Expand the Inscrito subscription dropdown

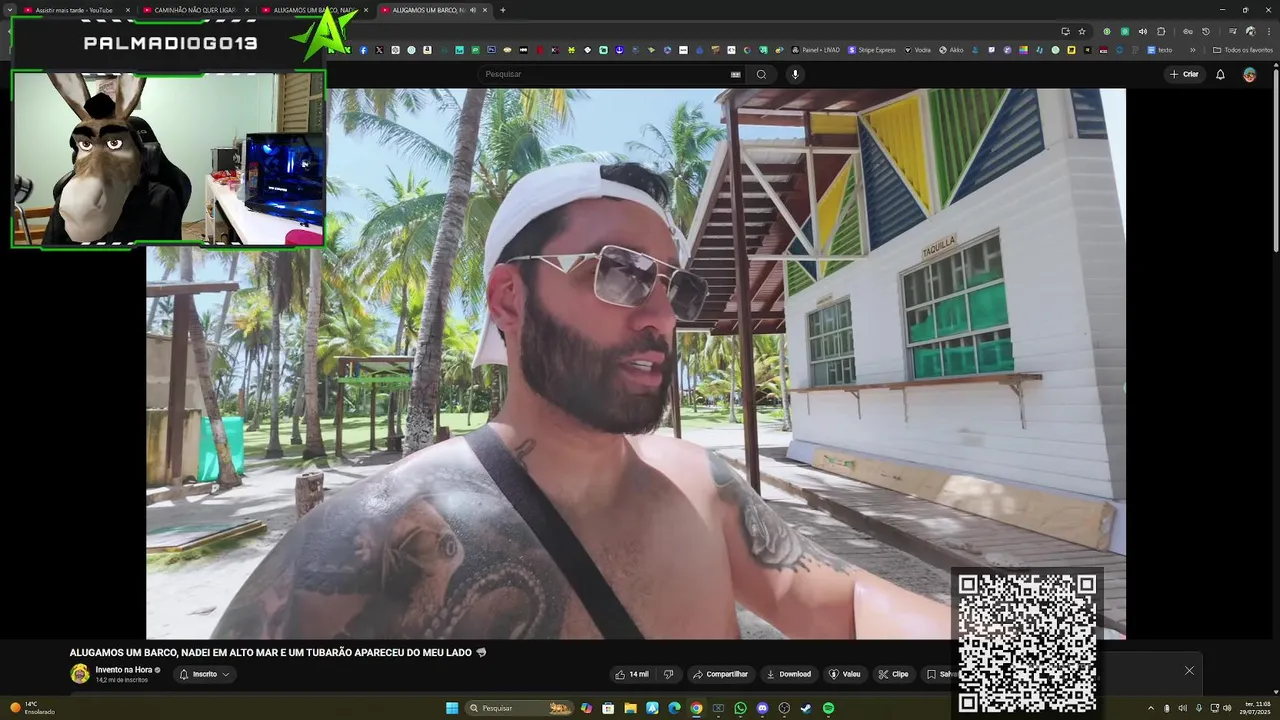[205, 674]
